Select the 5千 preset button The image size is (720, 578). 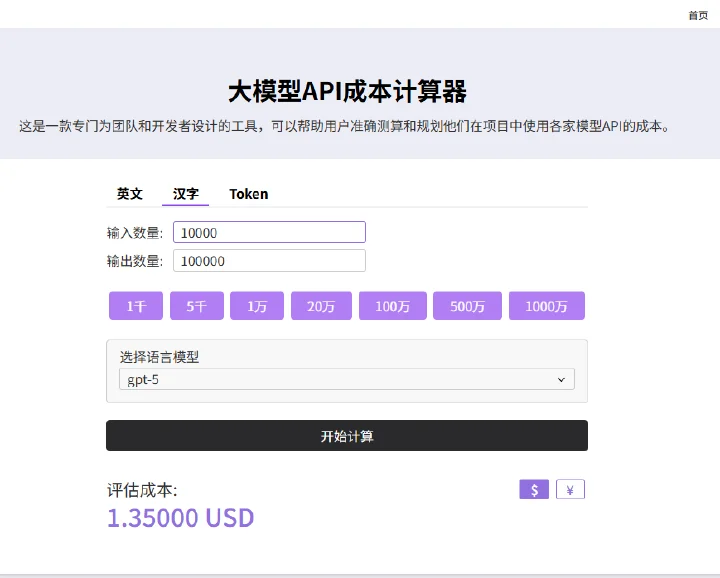197,306
